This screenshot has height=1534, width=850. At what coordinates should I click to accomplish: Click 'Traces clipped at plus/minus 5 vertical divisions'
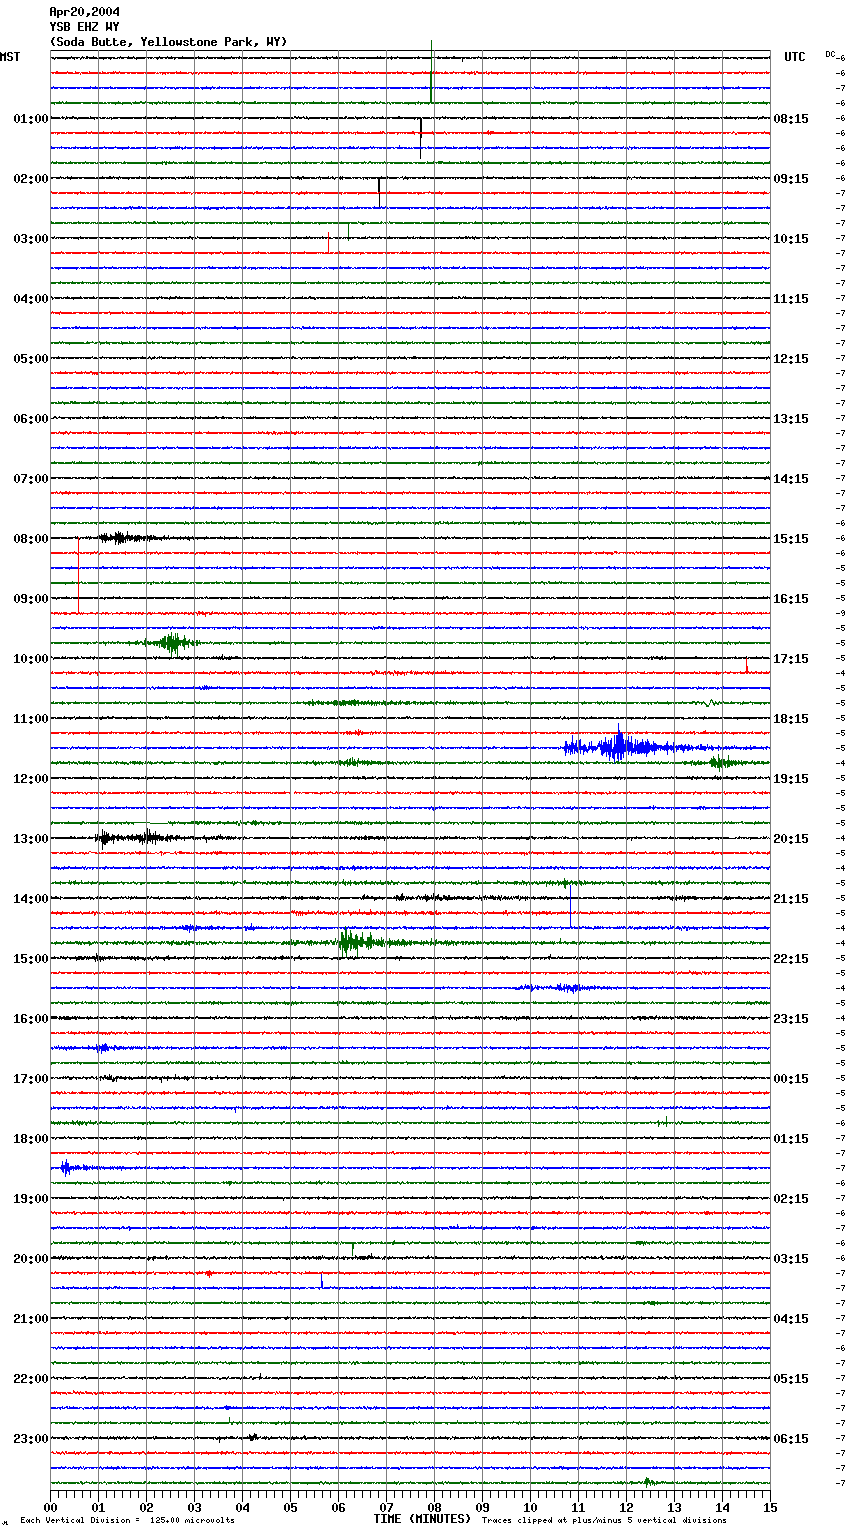coord(604,1520)
